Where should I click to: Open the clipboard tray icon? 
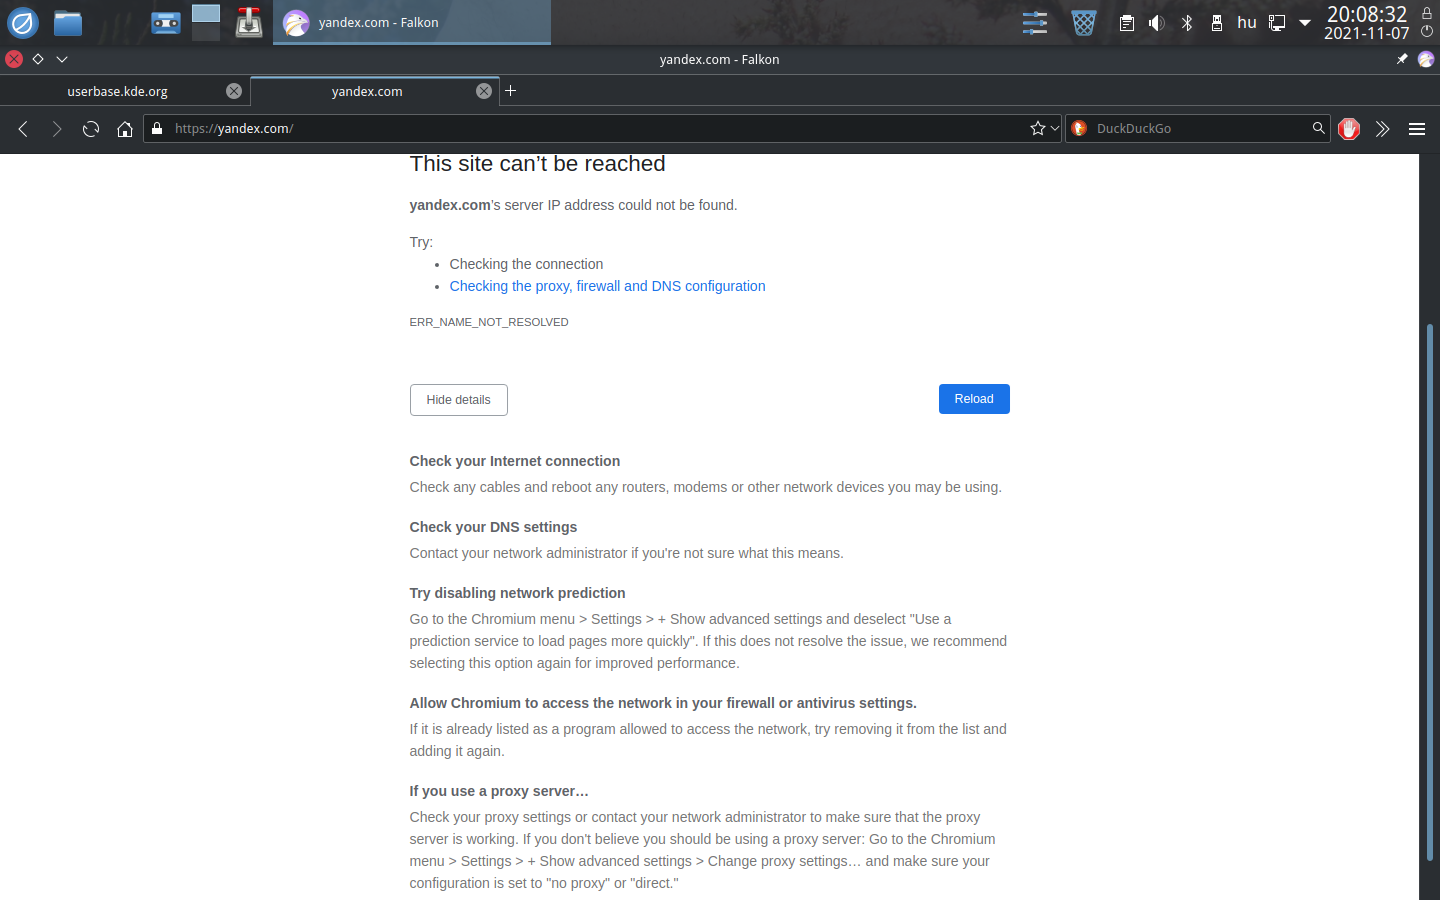[x=1127, y=22]
